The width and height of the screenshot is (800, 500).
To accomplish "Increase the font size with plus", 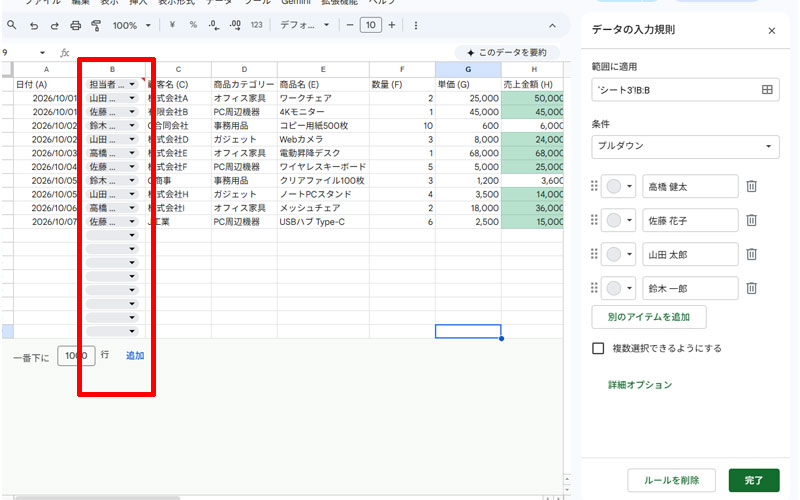I will coord(392,25).
